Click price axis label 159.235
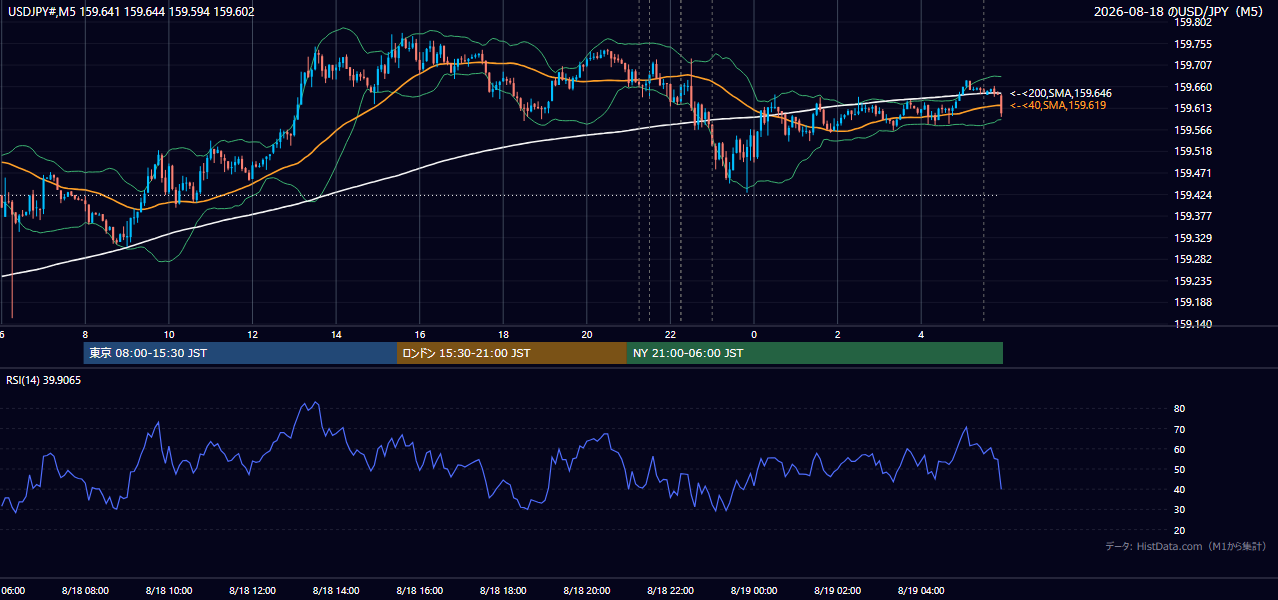The image size is (1278, 600). (x=1192, y=281)
